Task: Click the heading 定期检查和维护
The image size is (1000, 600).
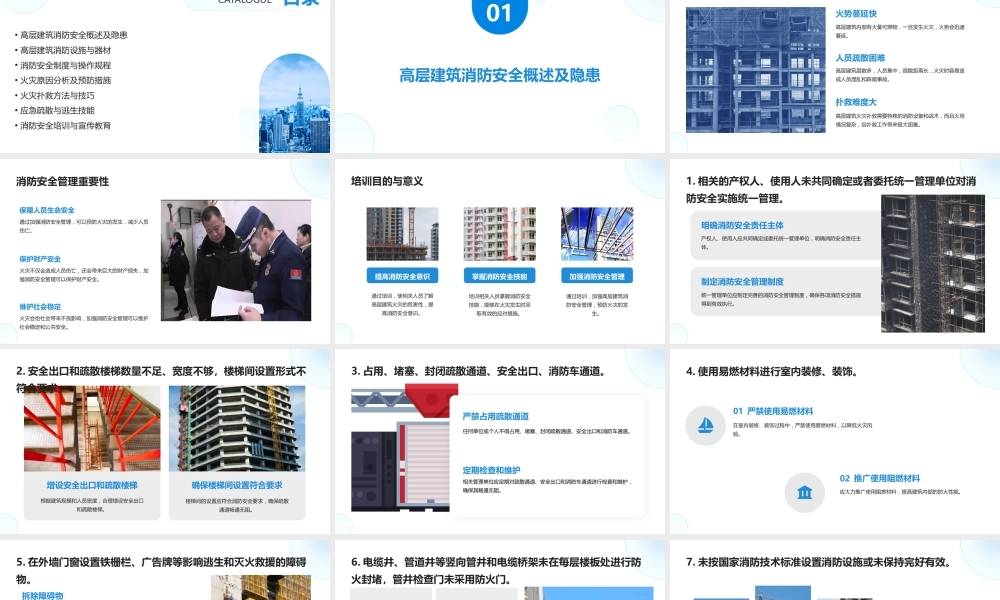Action: pyautogui.click(x=491, y=471)
